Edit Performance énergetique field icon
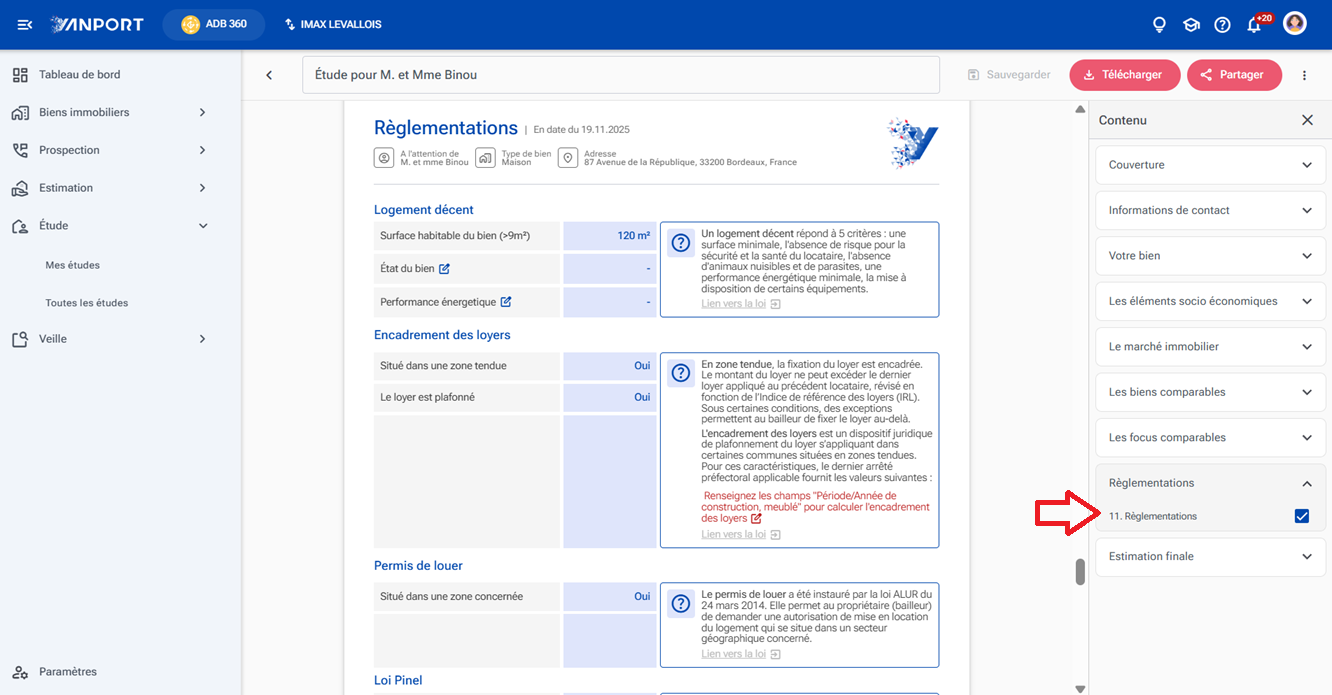 (506, 302)
